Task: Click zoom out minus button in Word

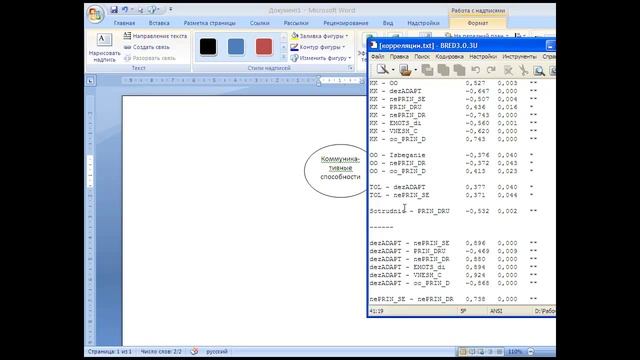Action: tap(531, 351)
